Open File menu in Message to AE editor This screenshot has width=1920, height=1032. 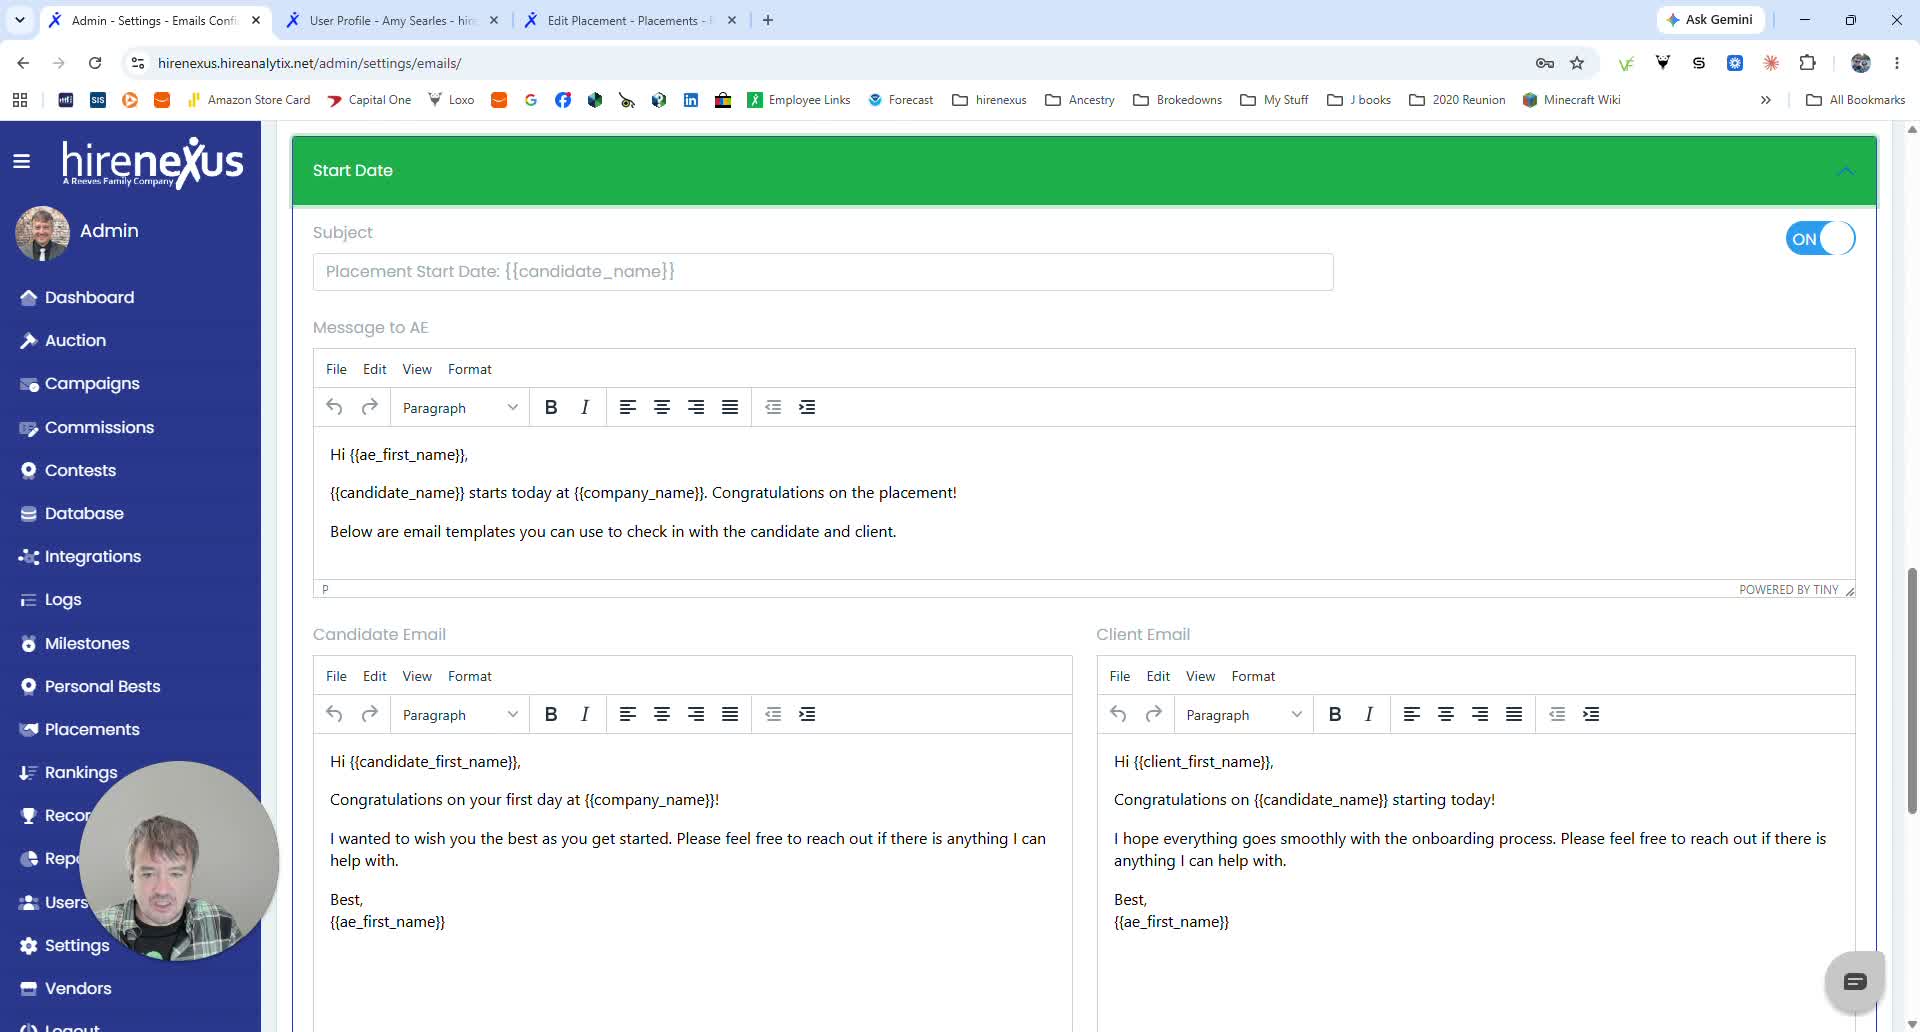tap(336, 369)
